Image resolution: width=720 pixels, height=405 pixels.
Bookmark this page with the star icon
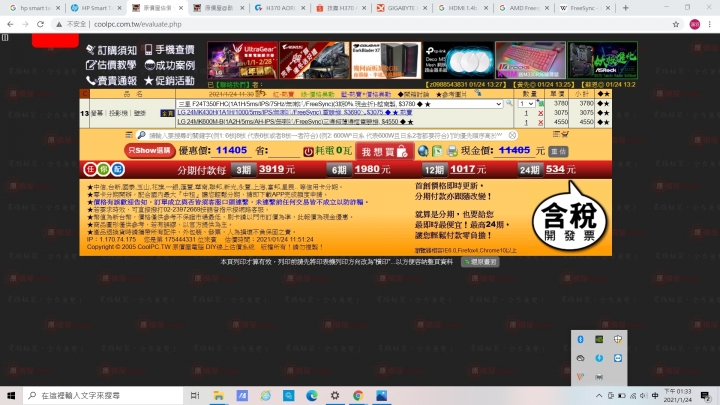676,24
